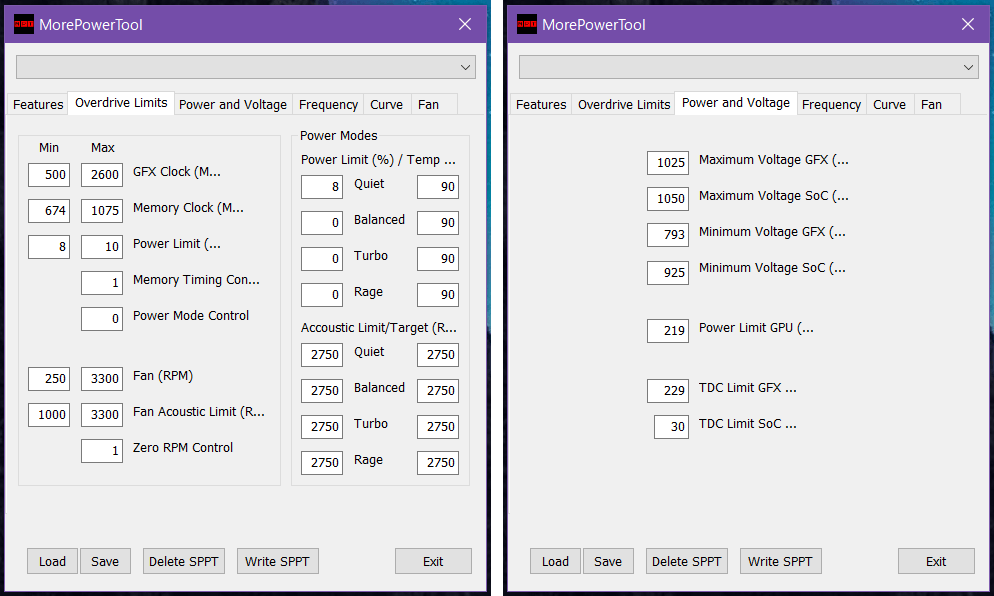Close the right MorePowerTool window

[968, 24]
